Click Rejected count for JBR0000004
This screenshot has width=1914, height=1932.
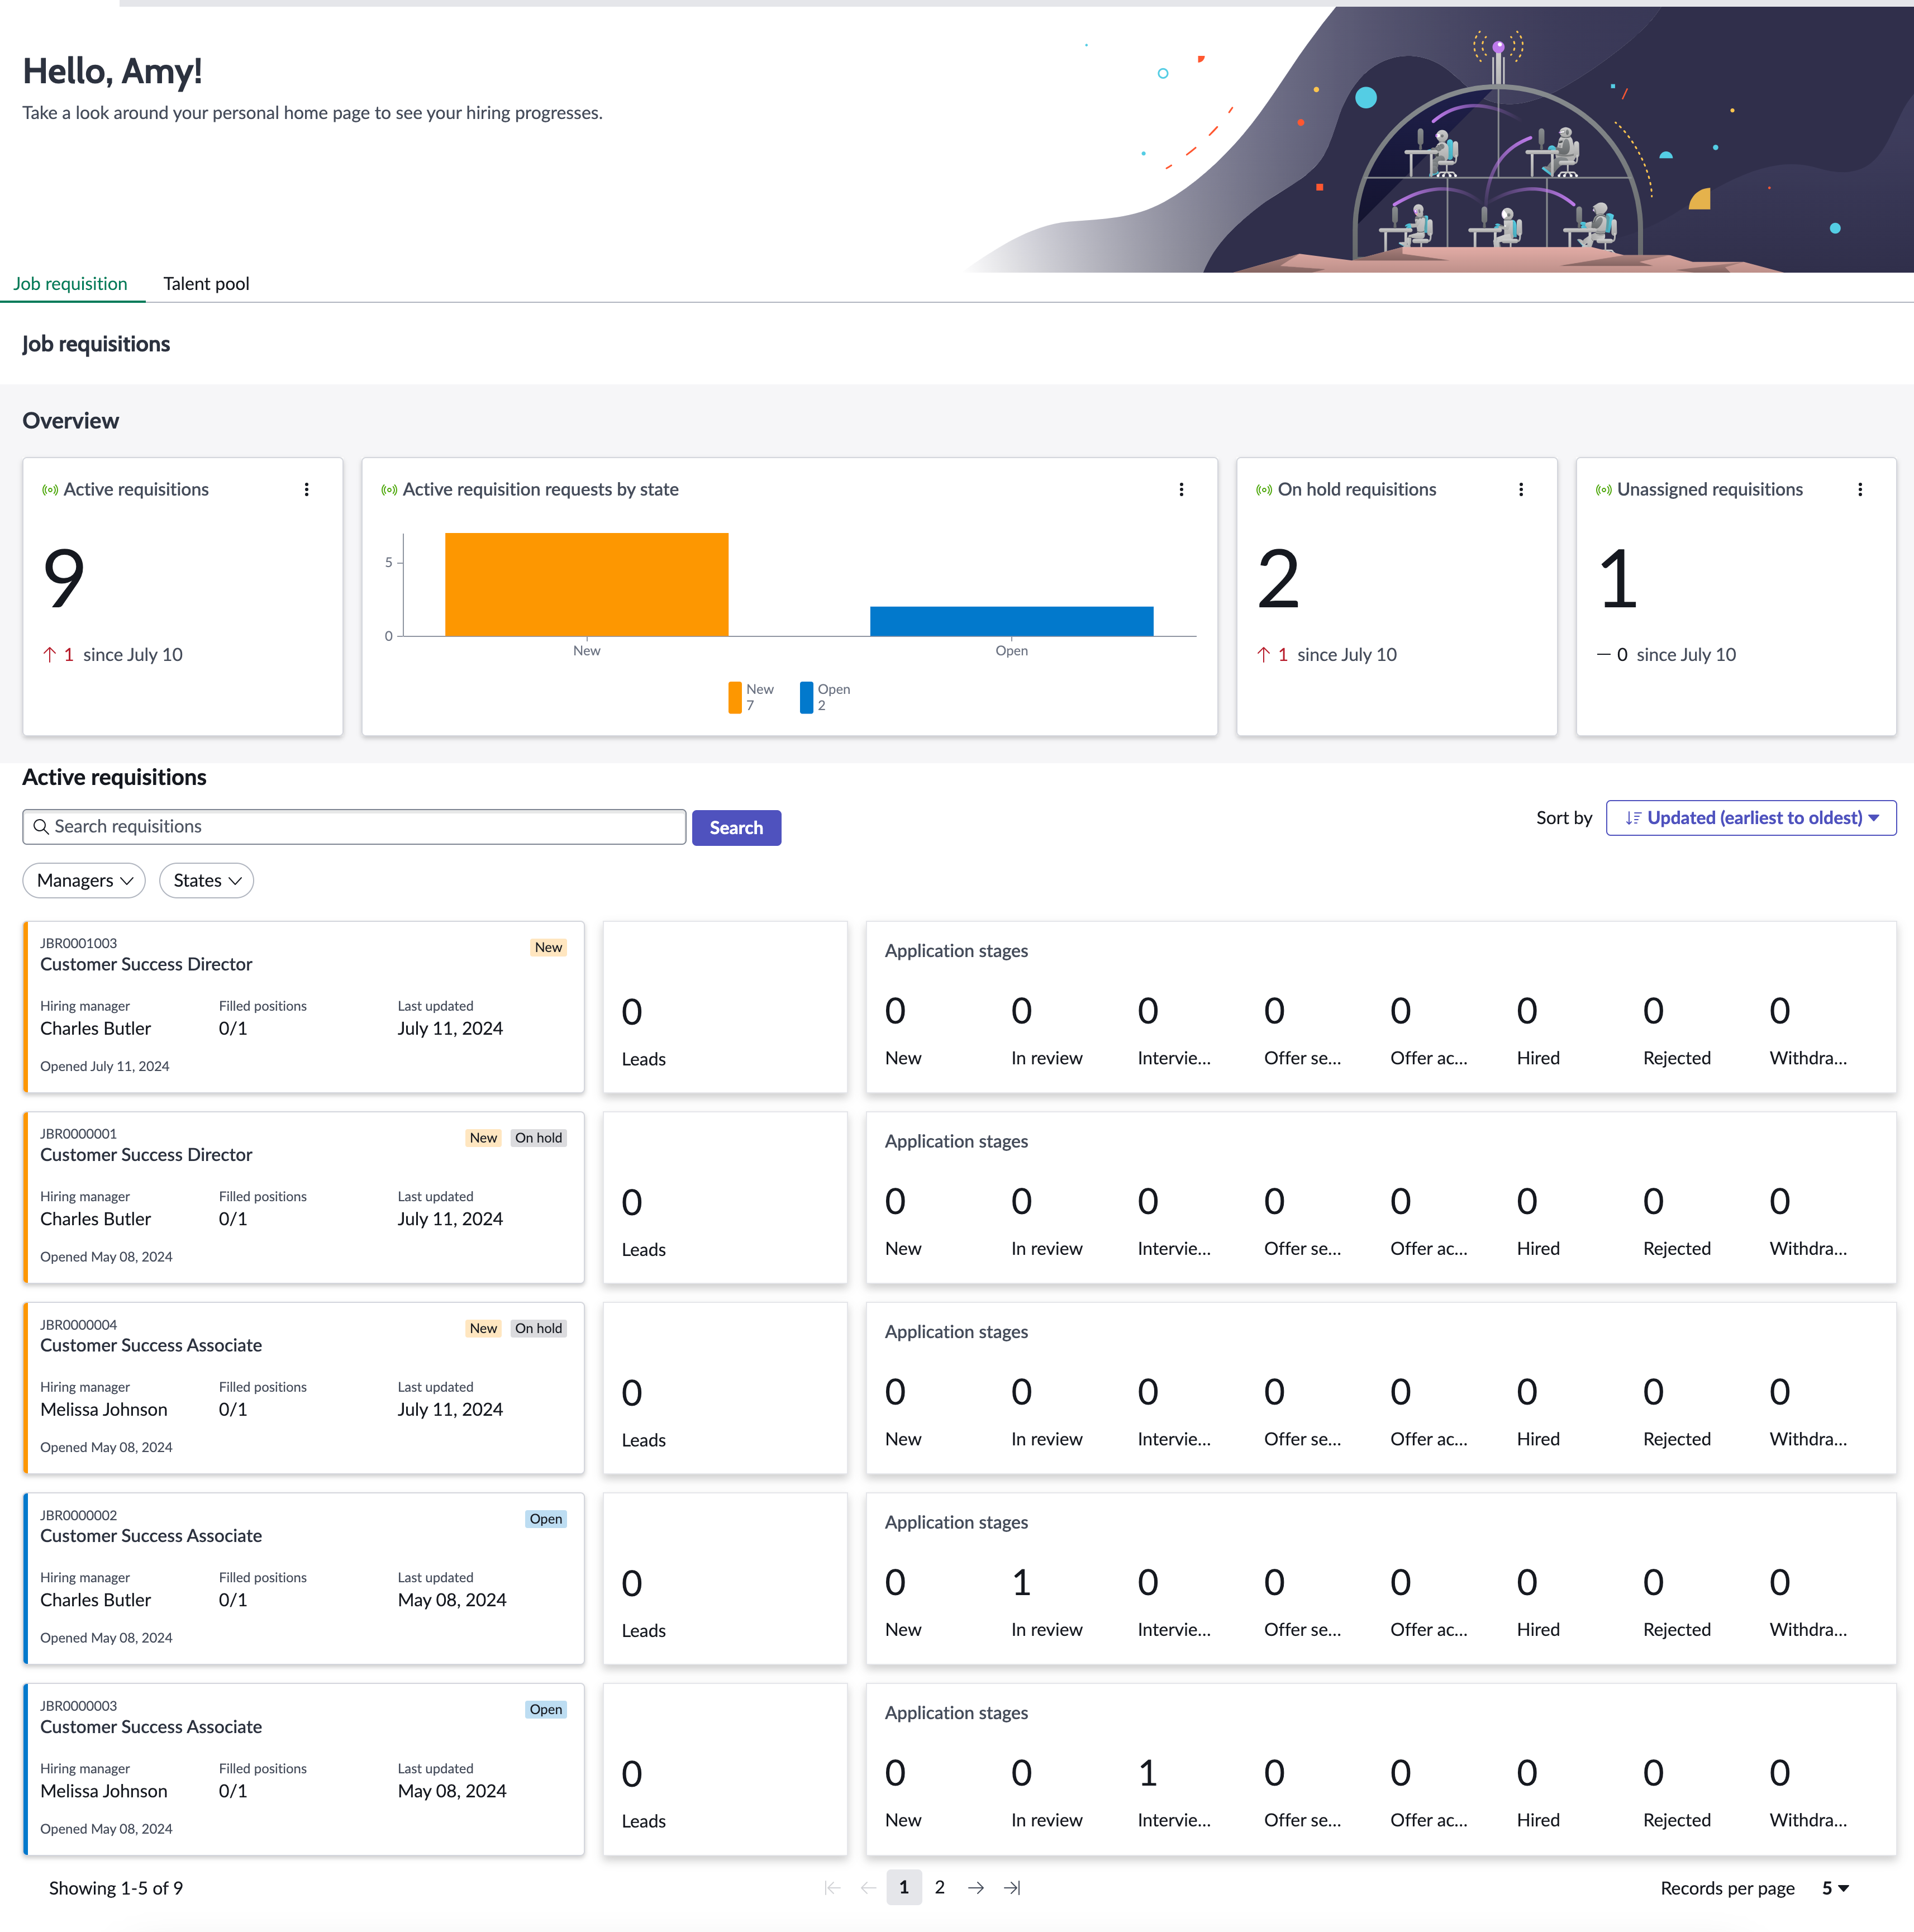coord(1653,1393)
